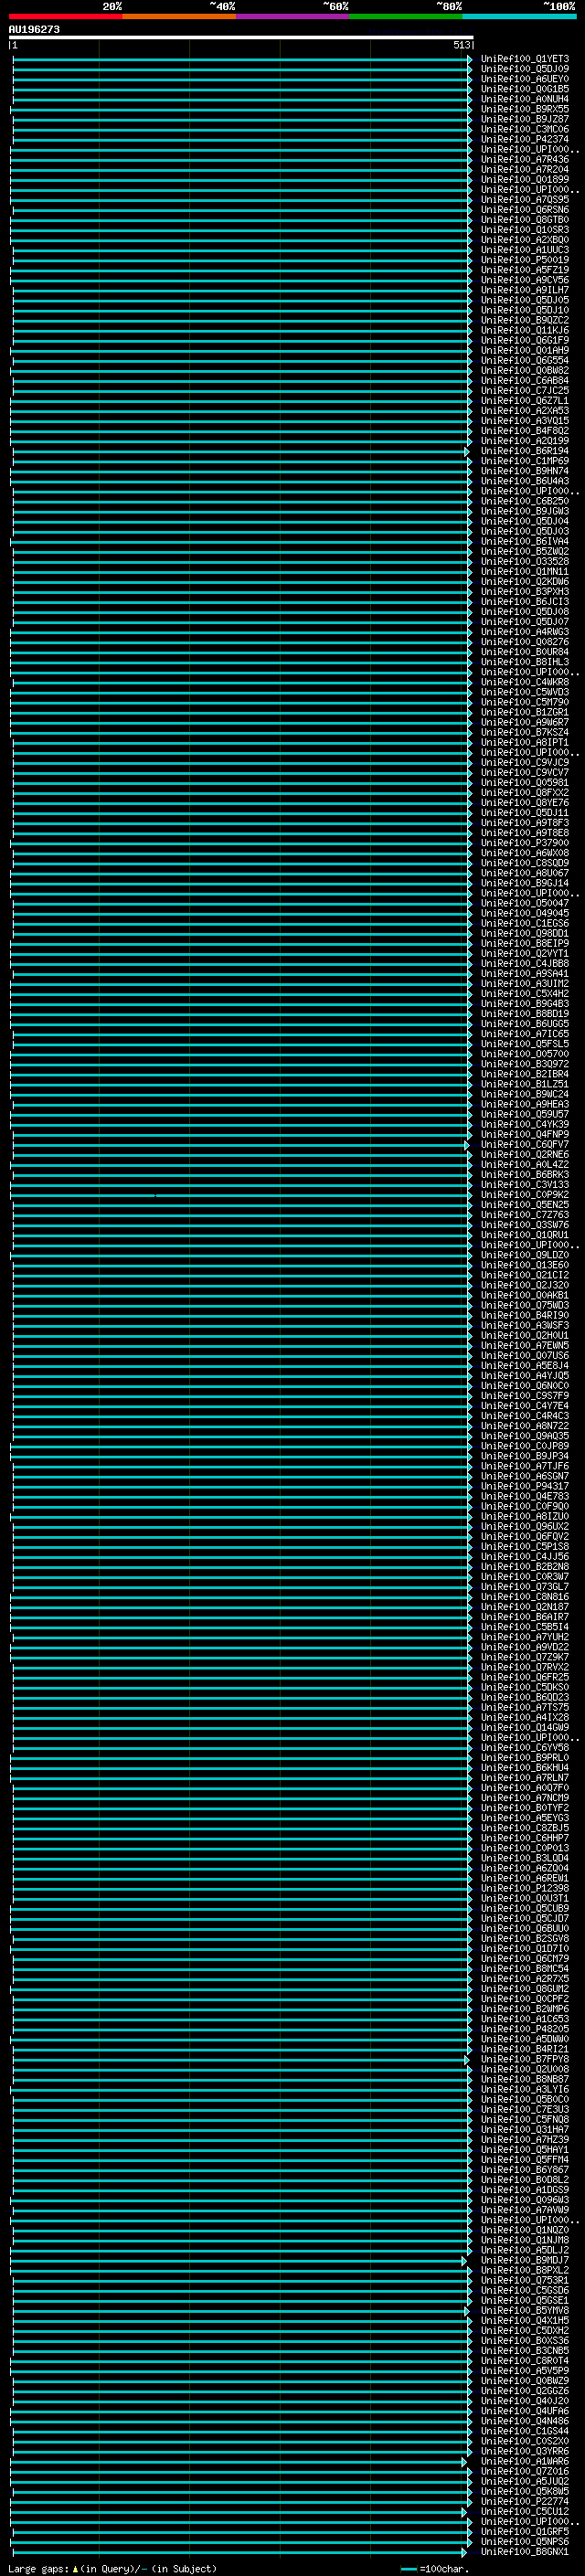This screenshot has height=2576, width=585.
Task: Click the UniRef100_Q1QRU1 hit label
Action: (x=525, y=1235)
